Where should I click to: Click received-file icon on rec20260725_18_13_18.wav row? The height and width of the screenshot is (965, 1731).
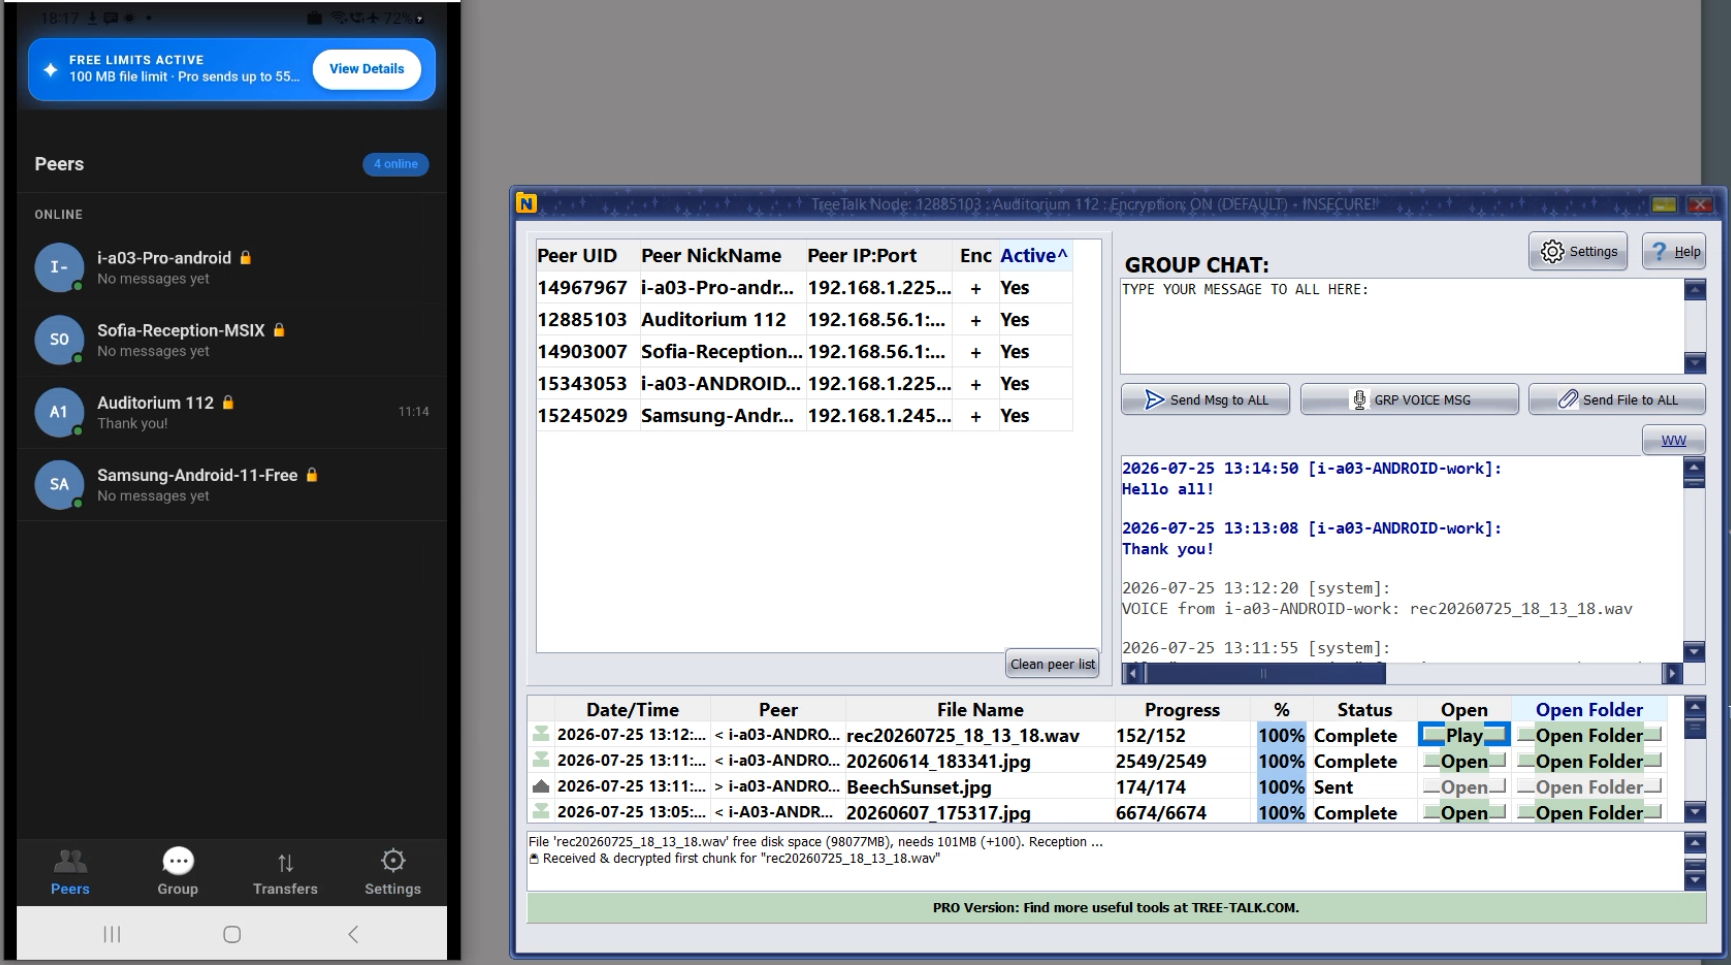pyautogui.click(x=541, y=734)
